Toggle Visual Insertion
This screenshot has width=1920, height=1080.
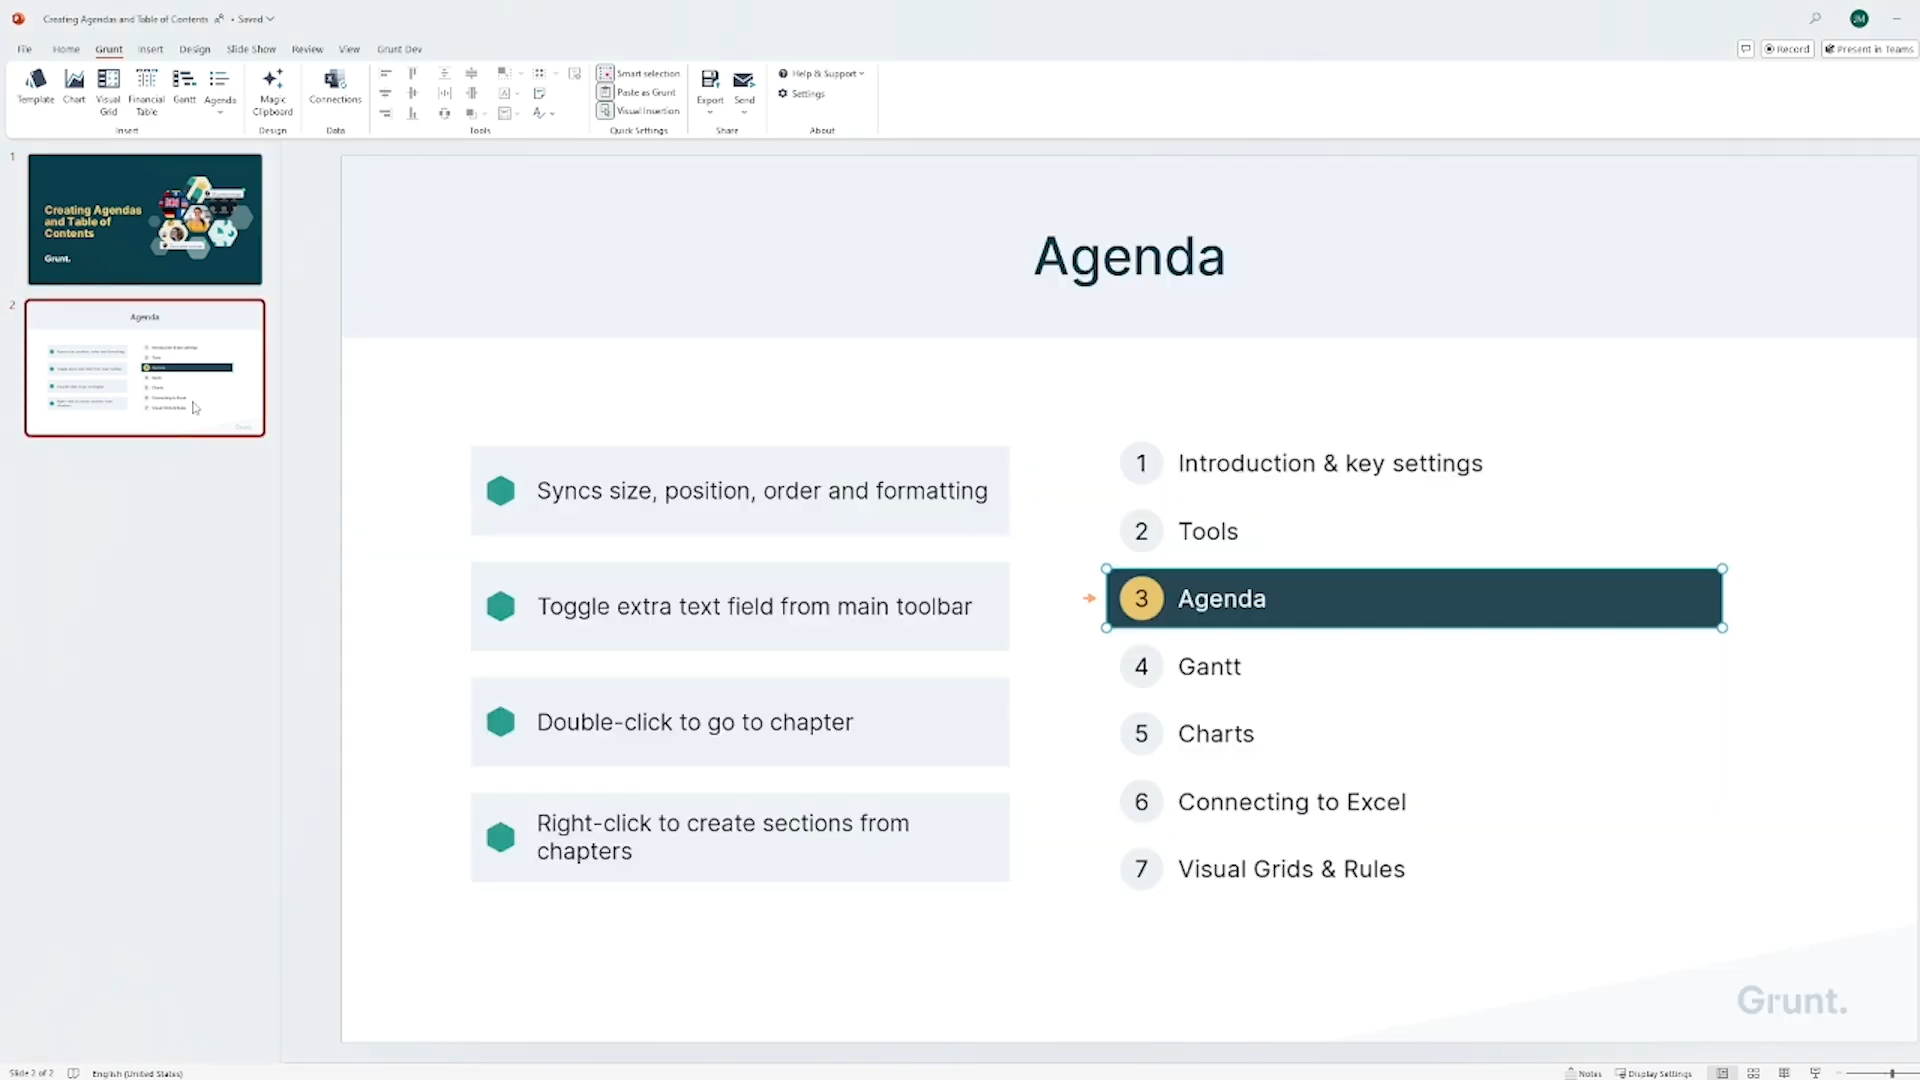[x=639, y=111]
